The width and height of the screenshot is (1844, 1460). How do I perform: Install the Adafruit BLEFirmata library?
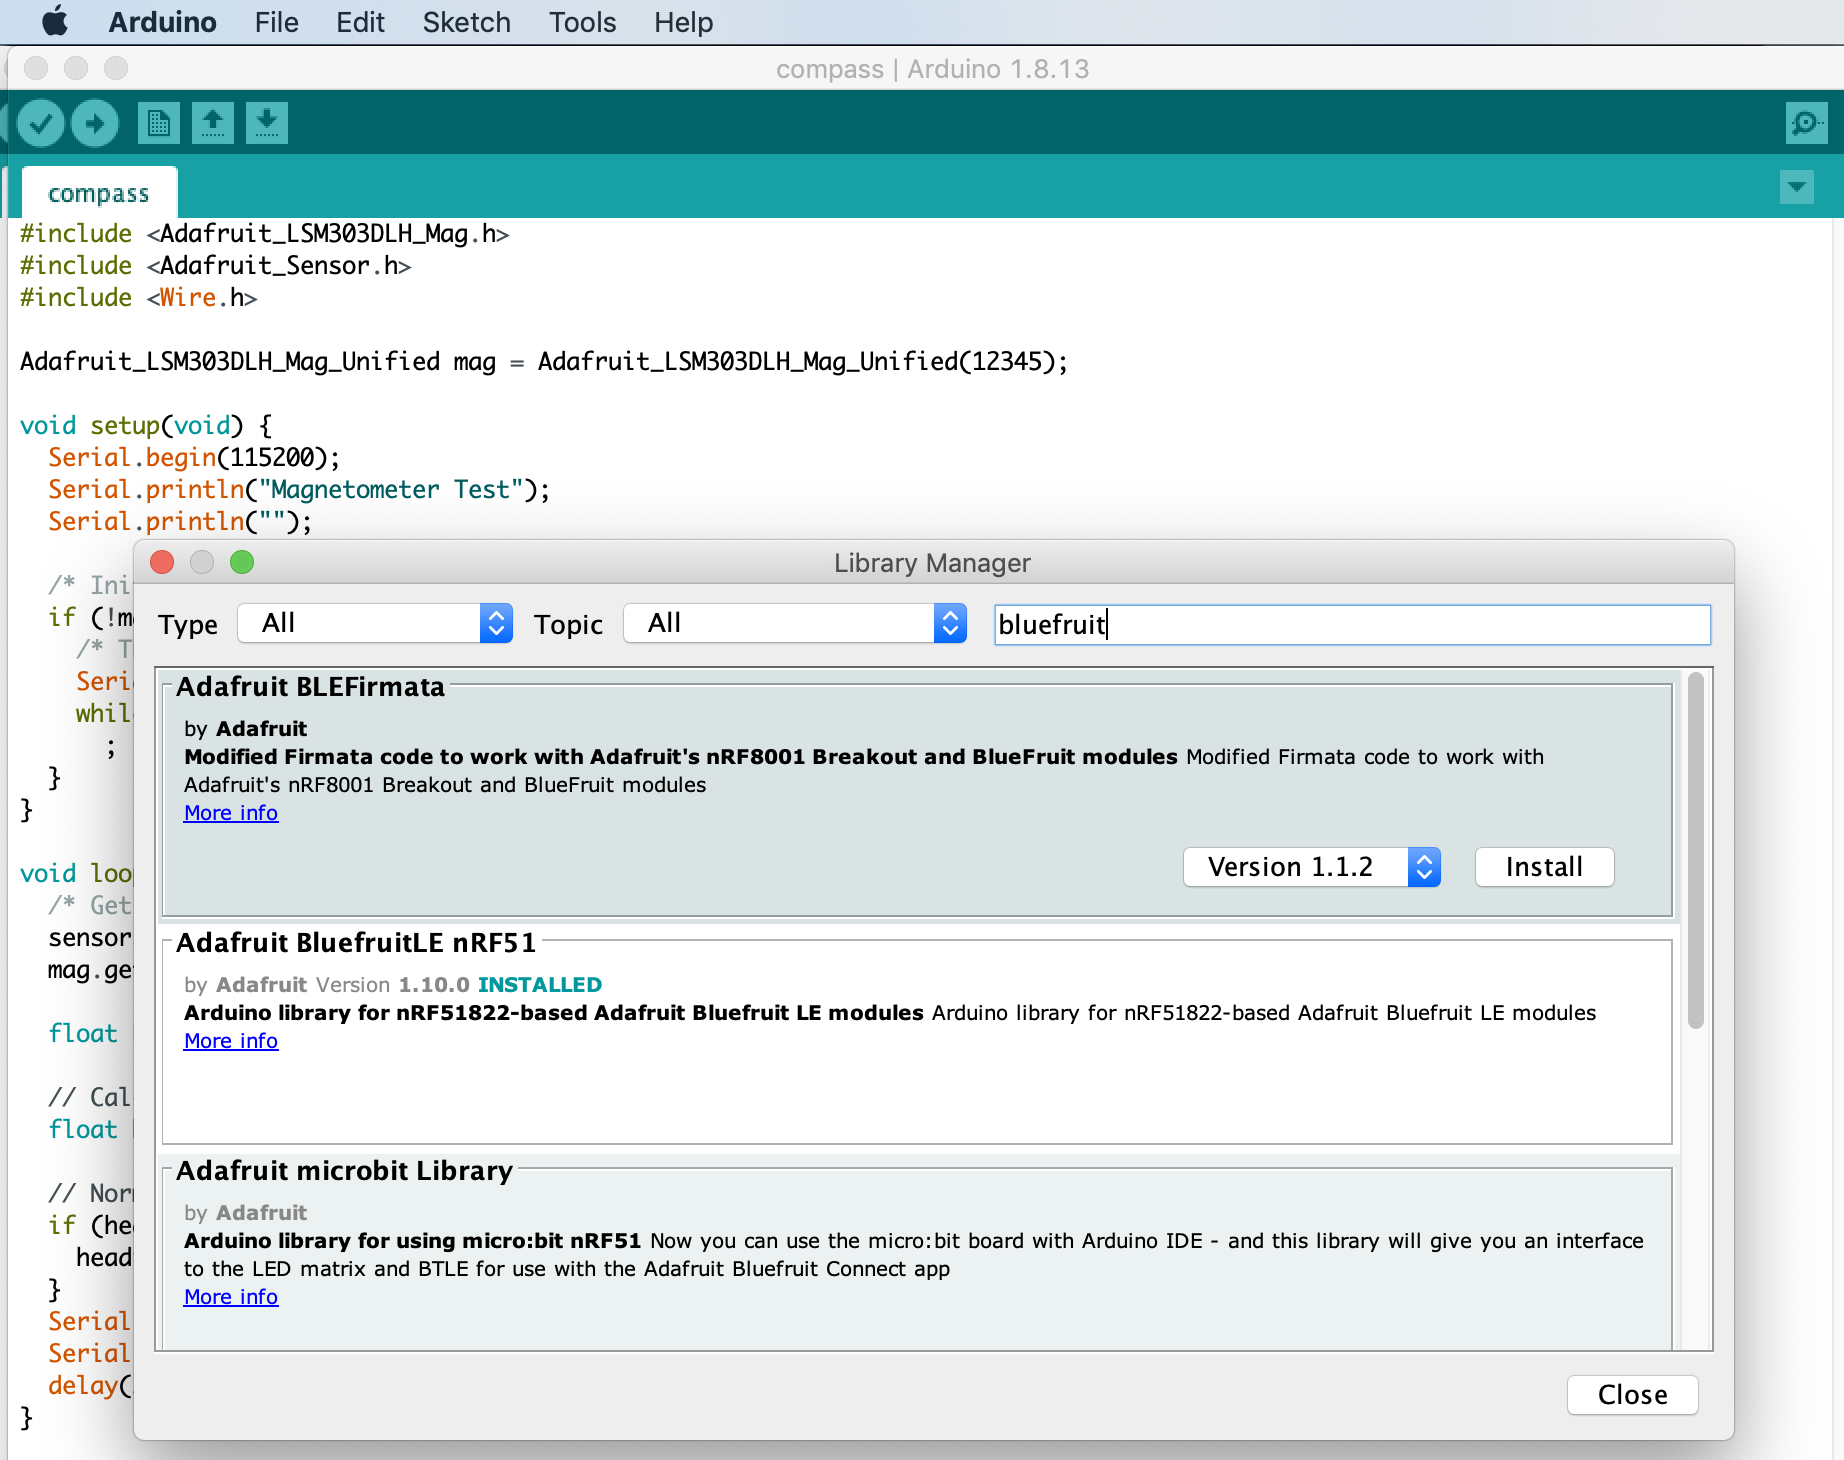point(1544,867)
